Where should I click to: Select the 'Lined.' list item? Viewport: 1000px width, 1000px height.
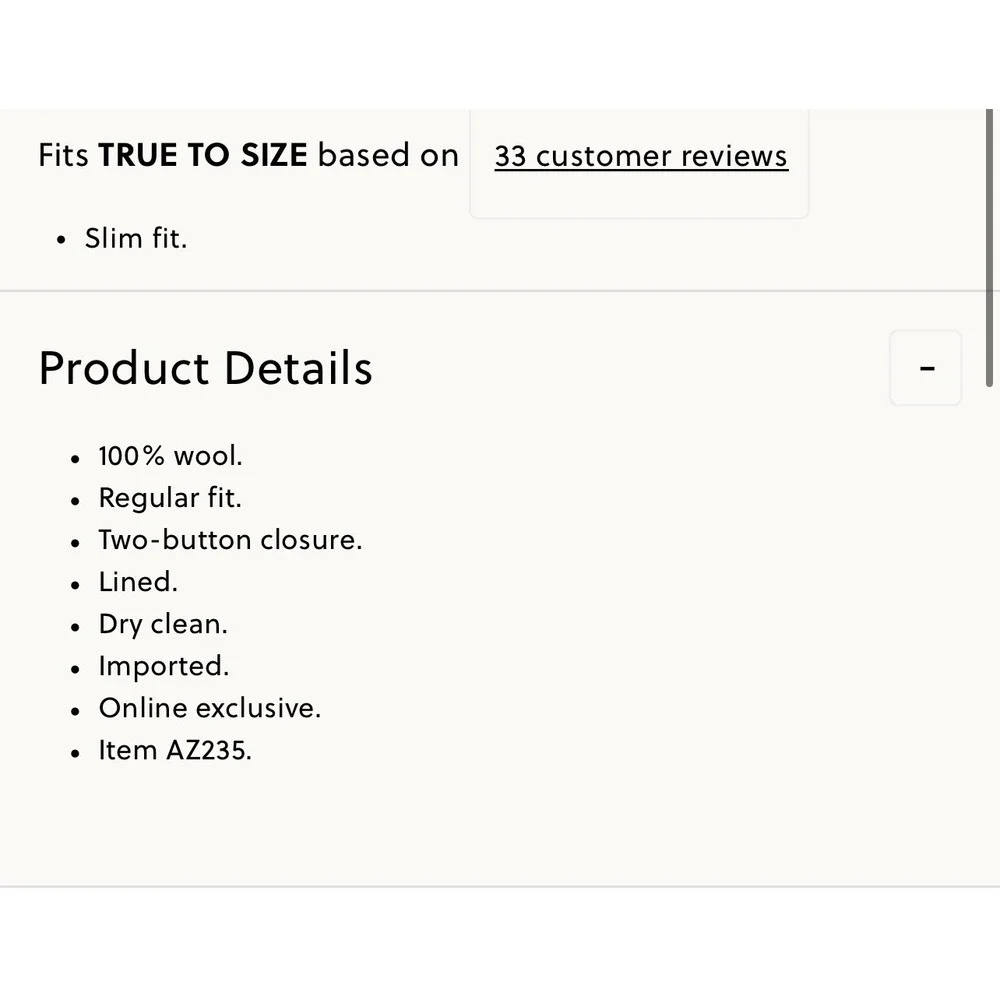pyautogui.click(x=138, y=582)
